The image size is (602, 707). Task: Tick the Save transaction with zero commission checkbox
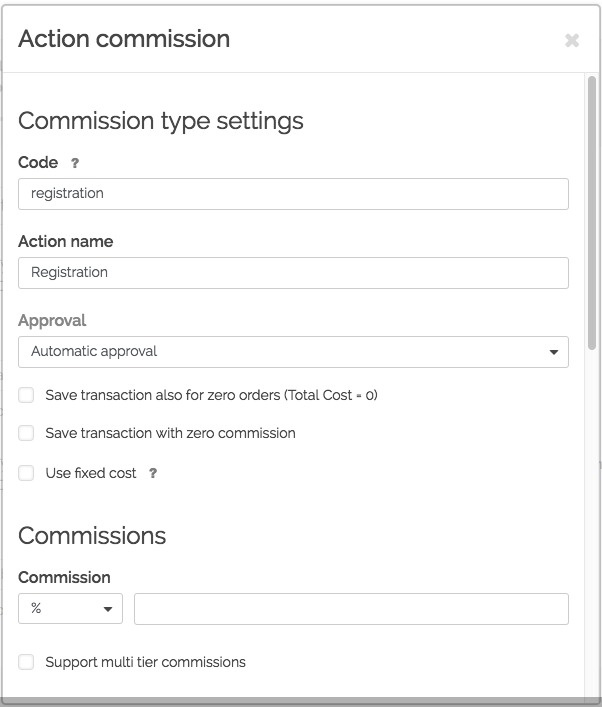(26, 433)
